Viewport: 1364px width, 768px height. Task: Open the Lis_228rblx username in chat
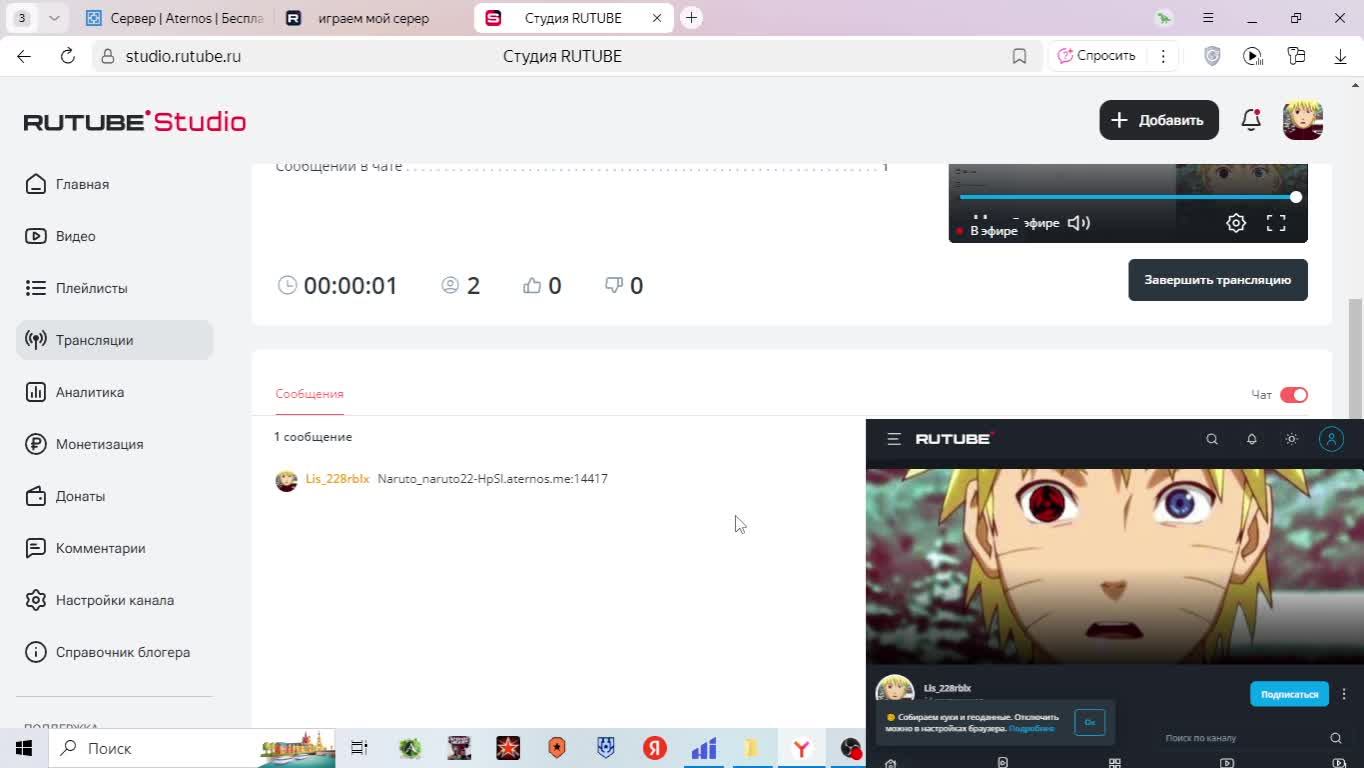(x=337, y=479)
